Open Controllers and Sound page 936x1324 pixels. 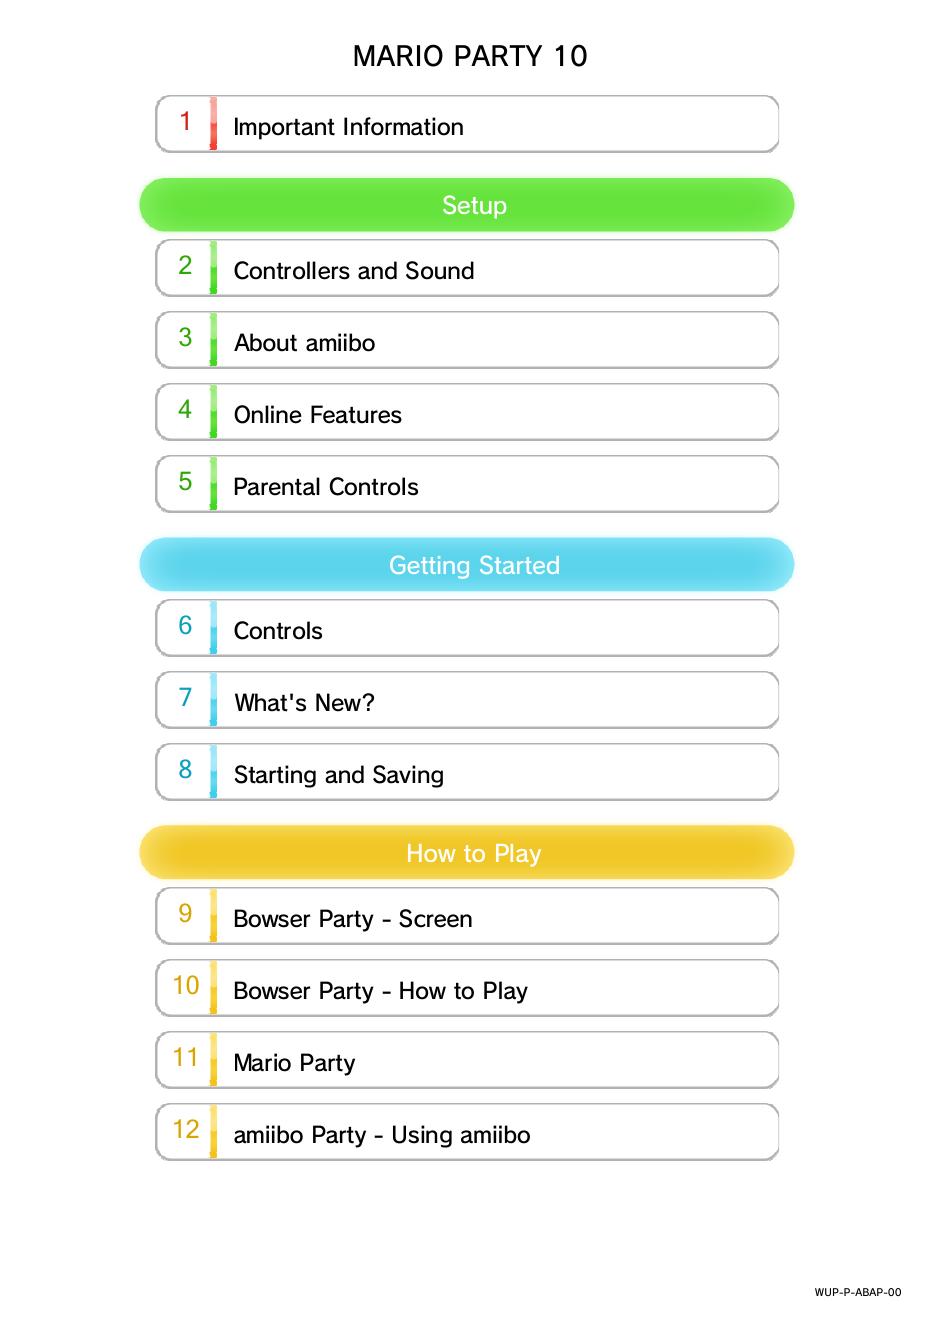coord(466,270)
